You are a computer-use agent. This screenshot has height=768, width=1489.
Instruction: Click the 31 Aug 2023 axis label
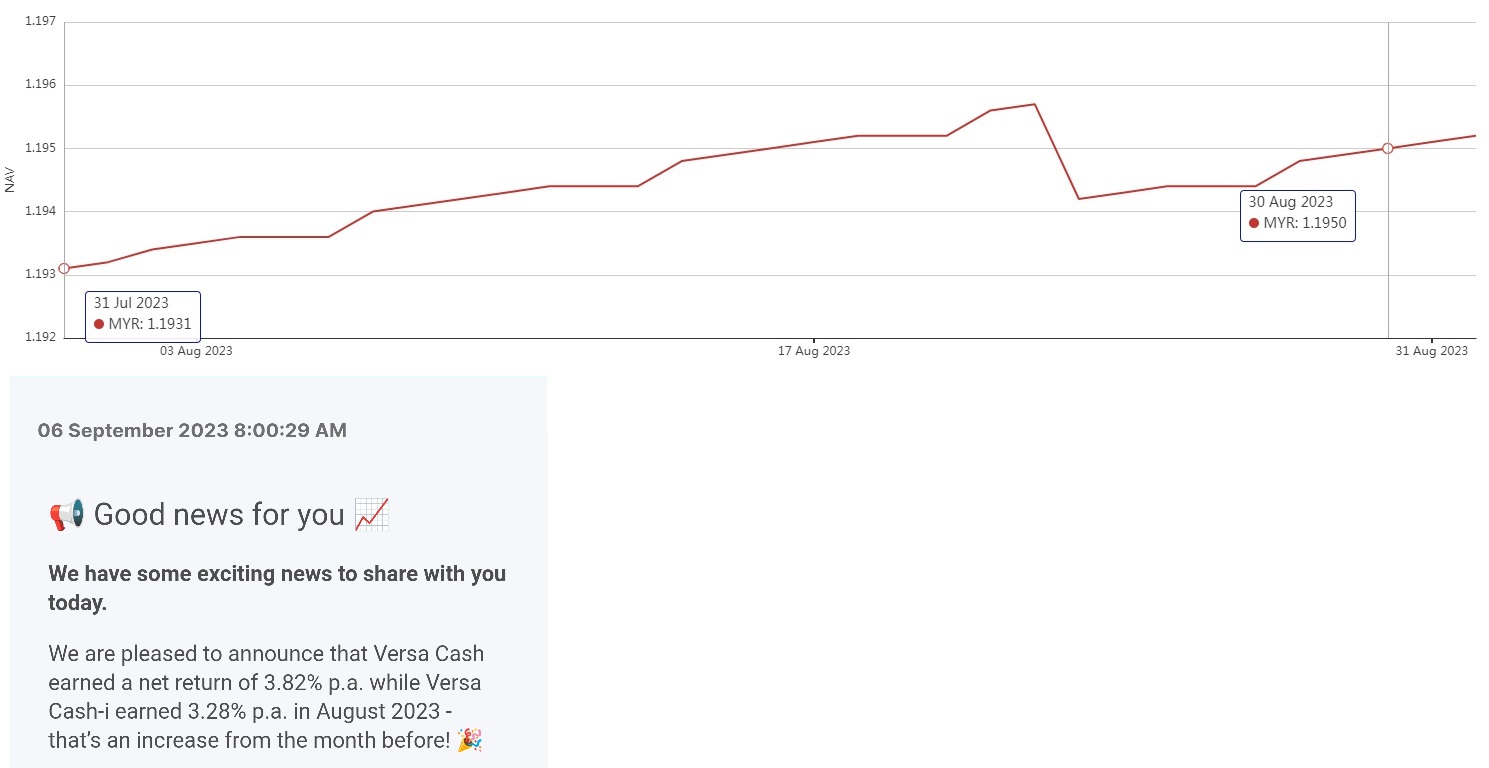tap(1432, 351)
